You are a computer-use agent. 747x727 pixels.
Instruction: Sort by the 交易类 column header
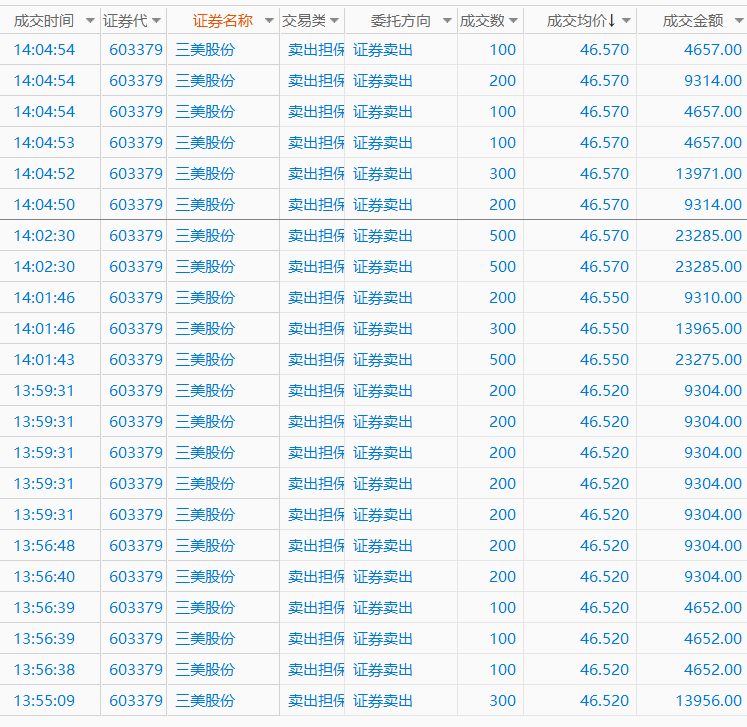click(303, 21)
